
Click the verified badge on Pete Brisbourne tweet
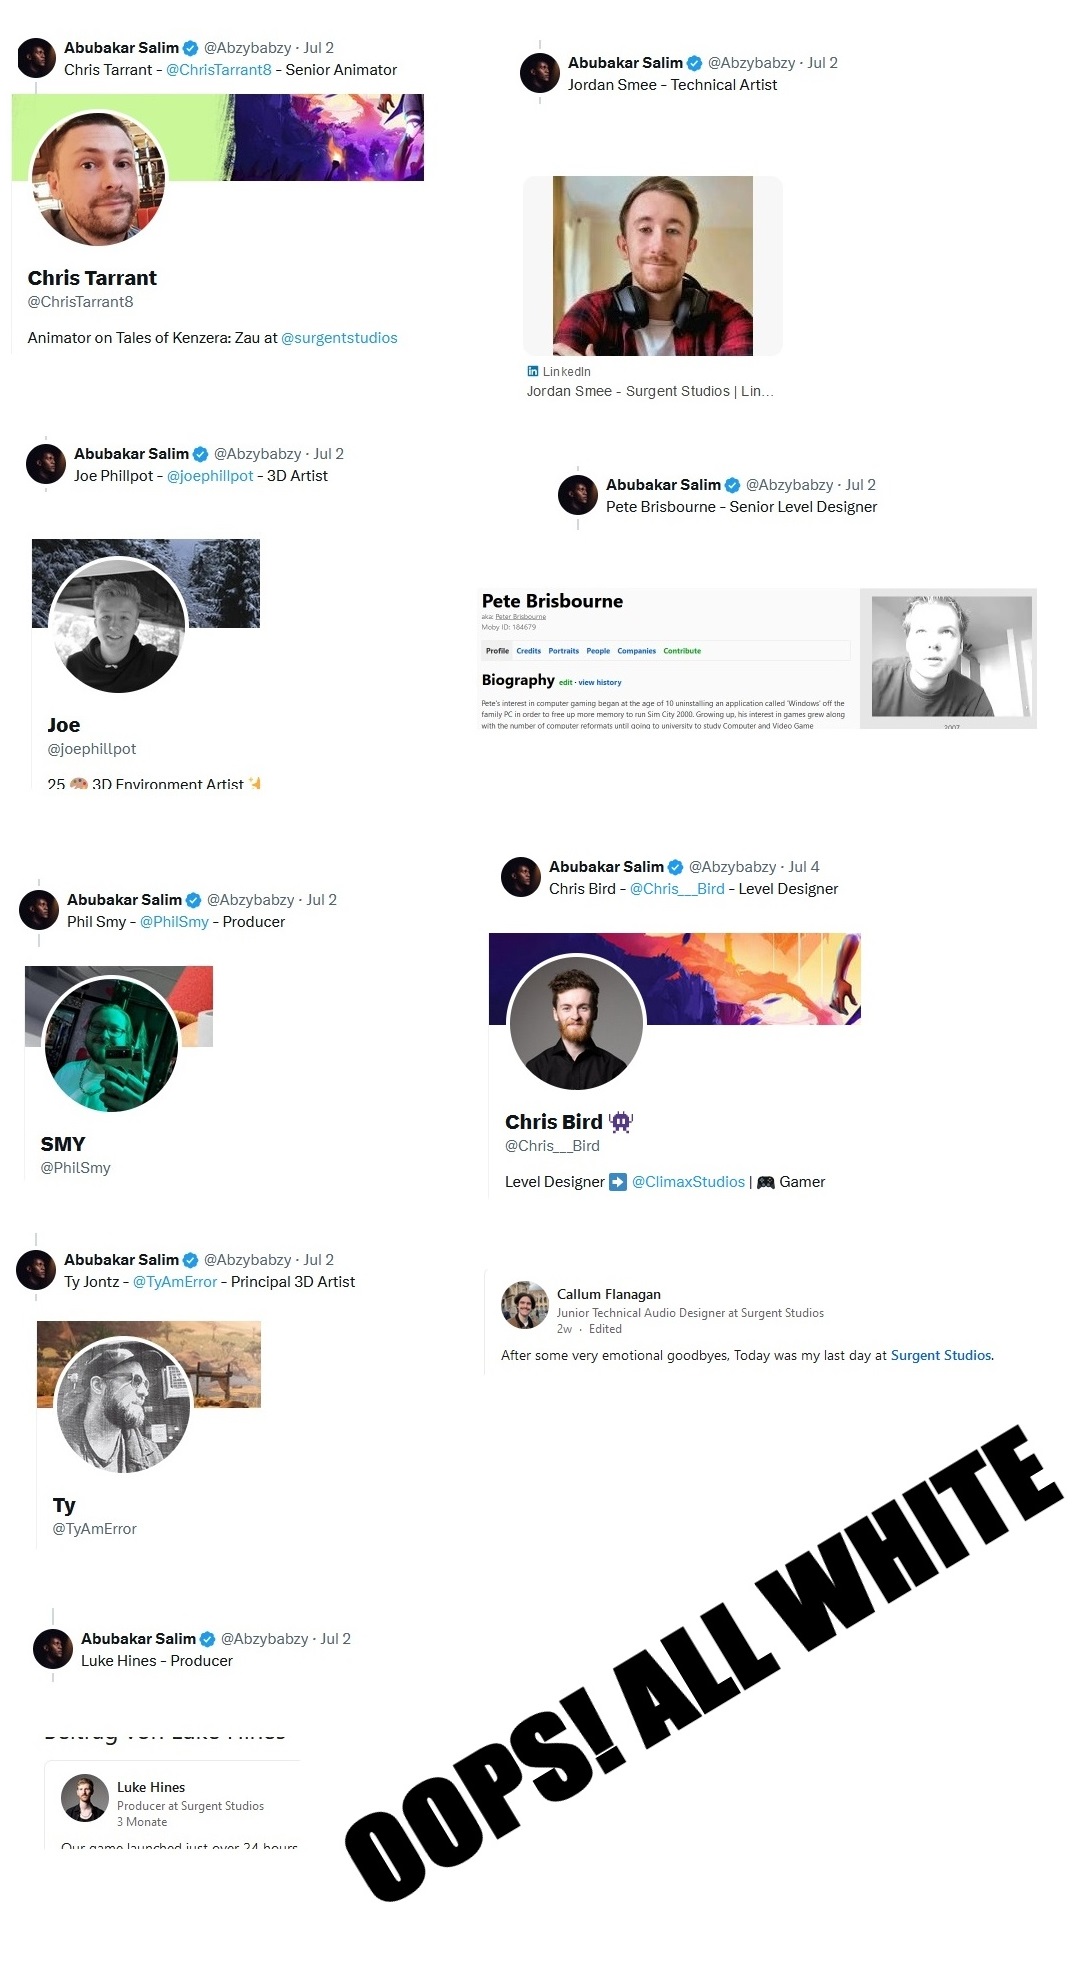click(x=732, y=485)
